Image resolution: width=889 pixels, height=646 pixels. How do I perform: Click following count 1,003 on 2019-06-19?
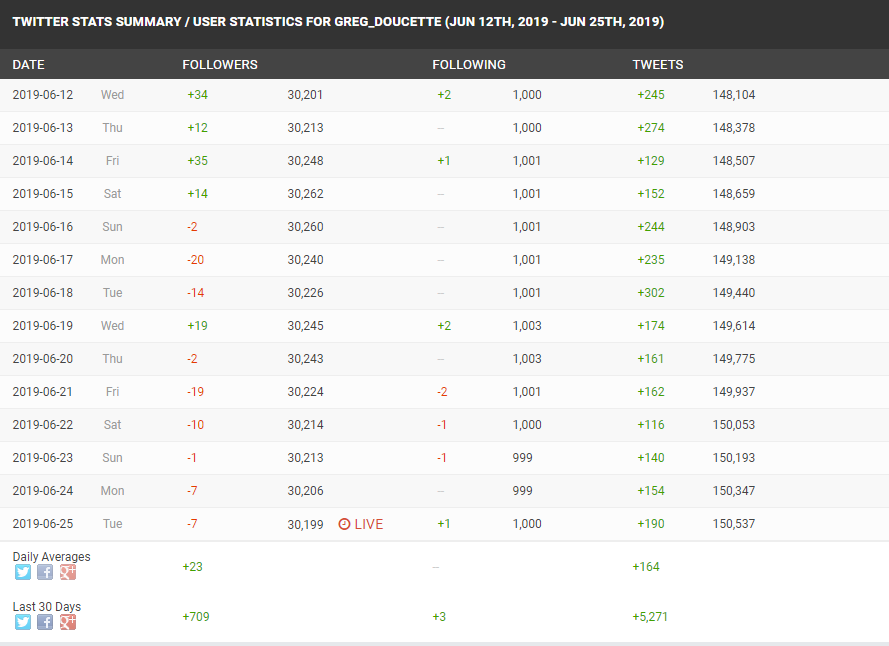tap(527, 326)
